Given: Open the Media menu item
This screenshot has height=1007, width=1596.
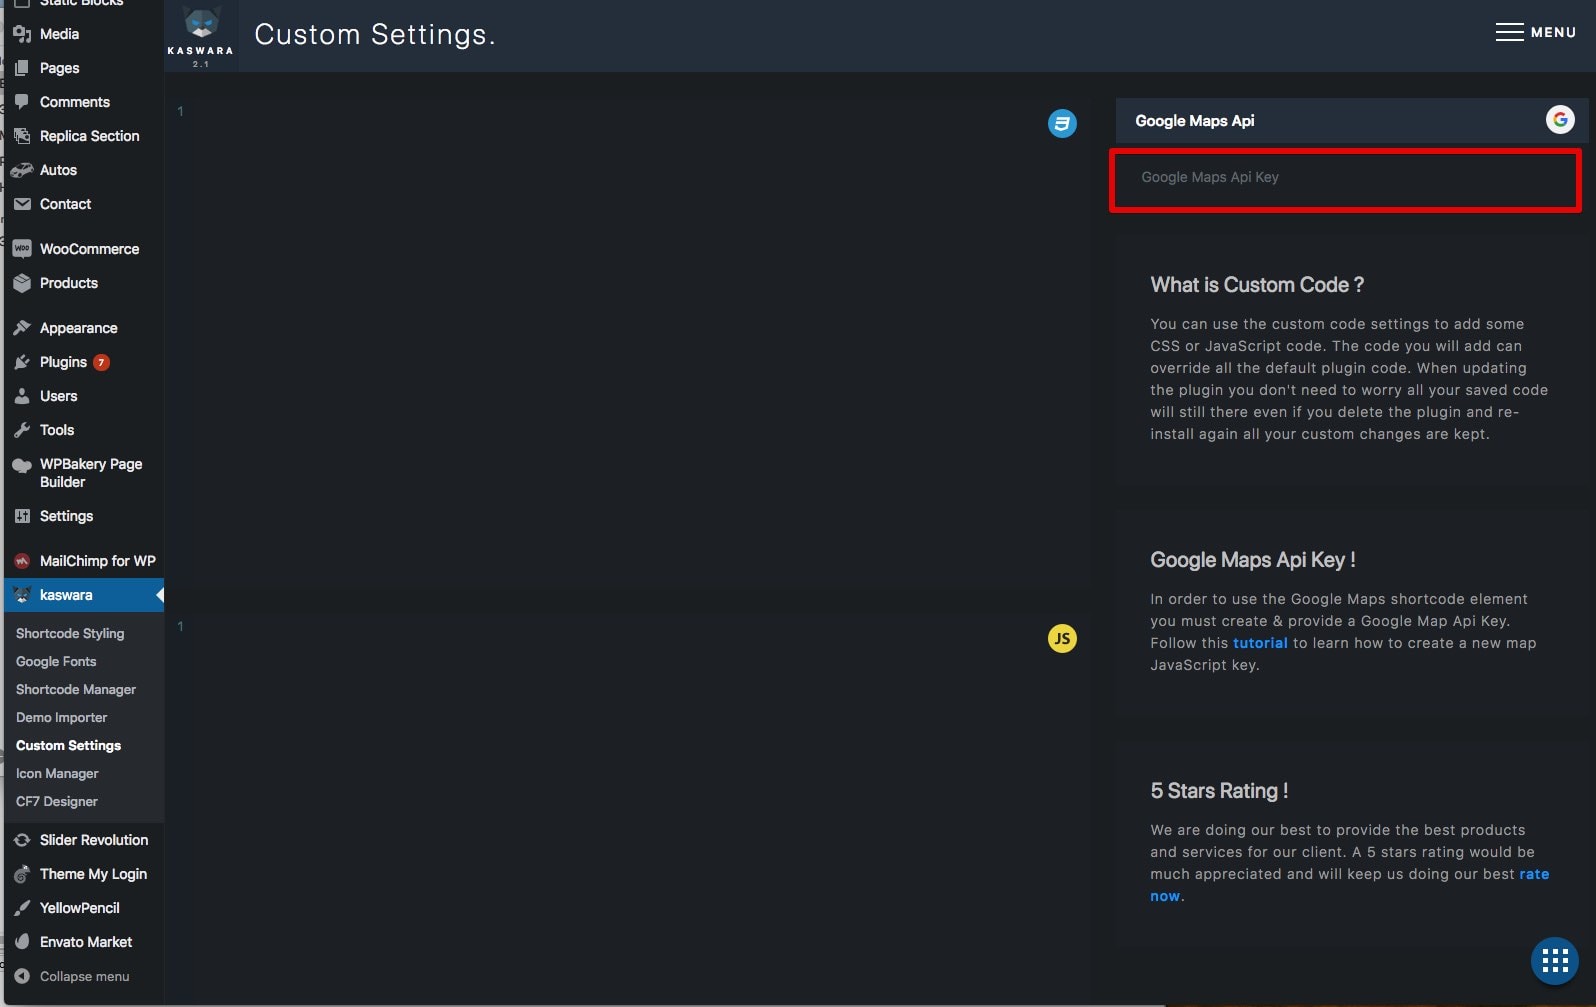Looking at the screenshot, I should point(84,34).
